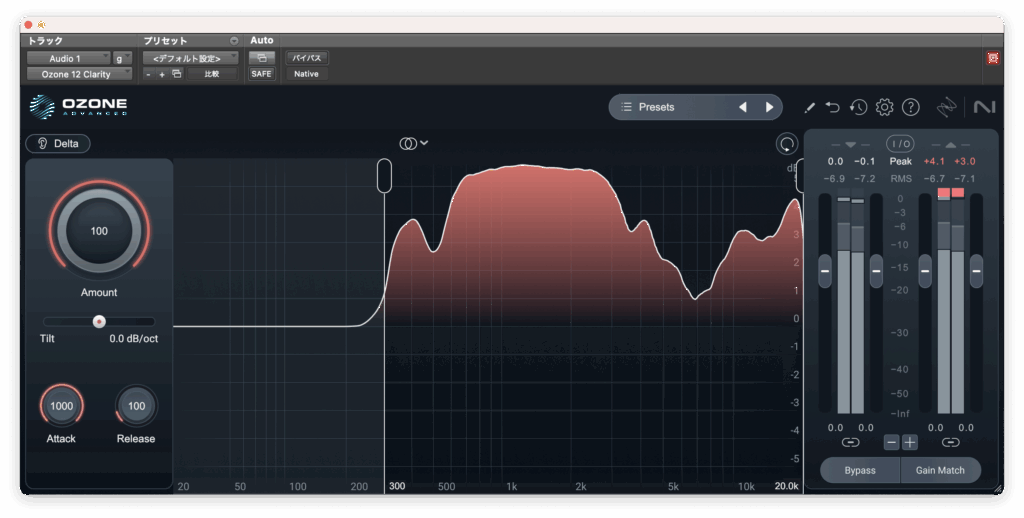
Task: Open the Ozone 12 Clarity plugin dropdown
Action: 79,74
